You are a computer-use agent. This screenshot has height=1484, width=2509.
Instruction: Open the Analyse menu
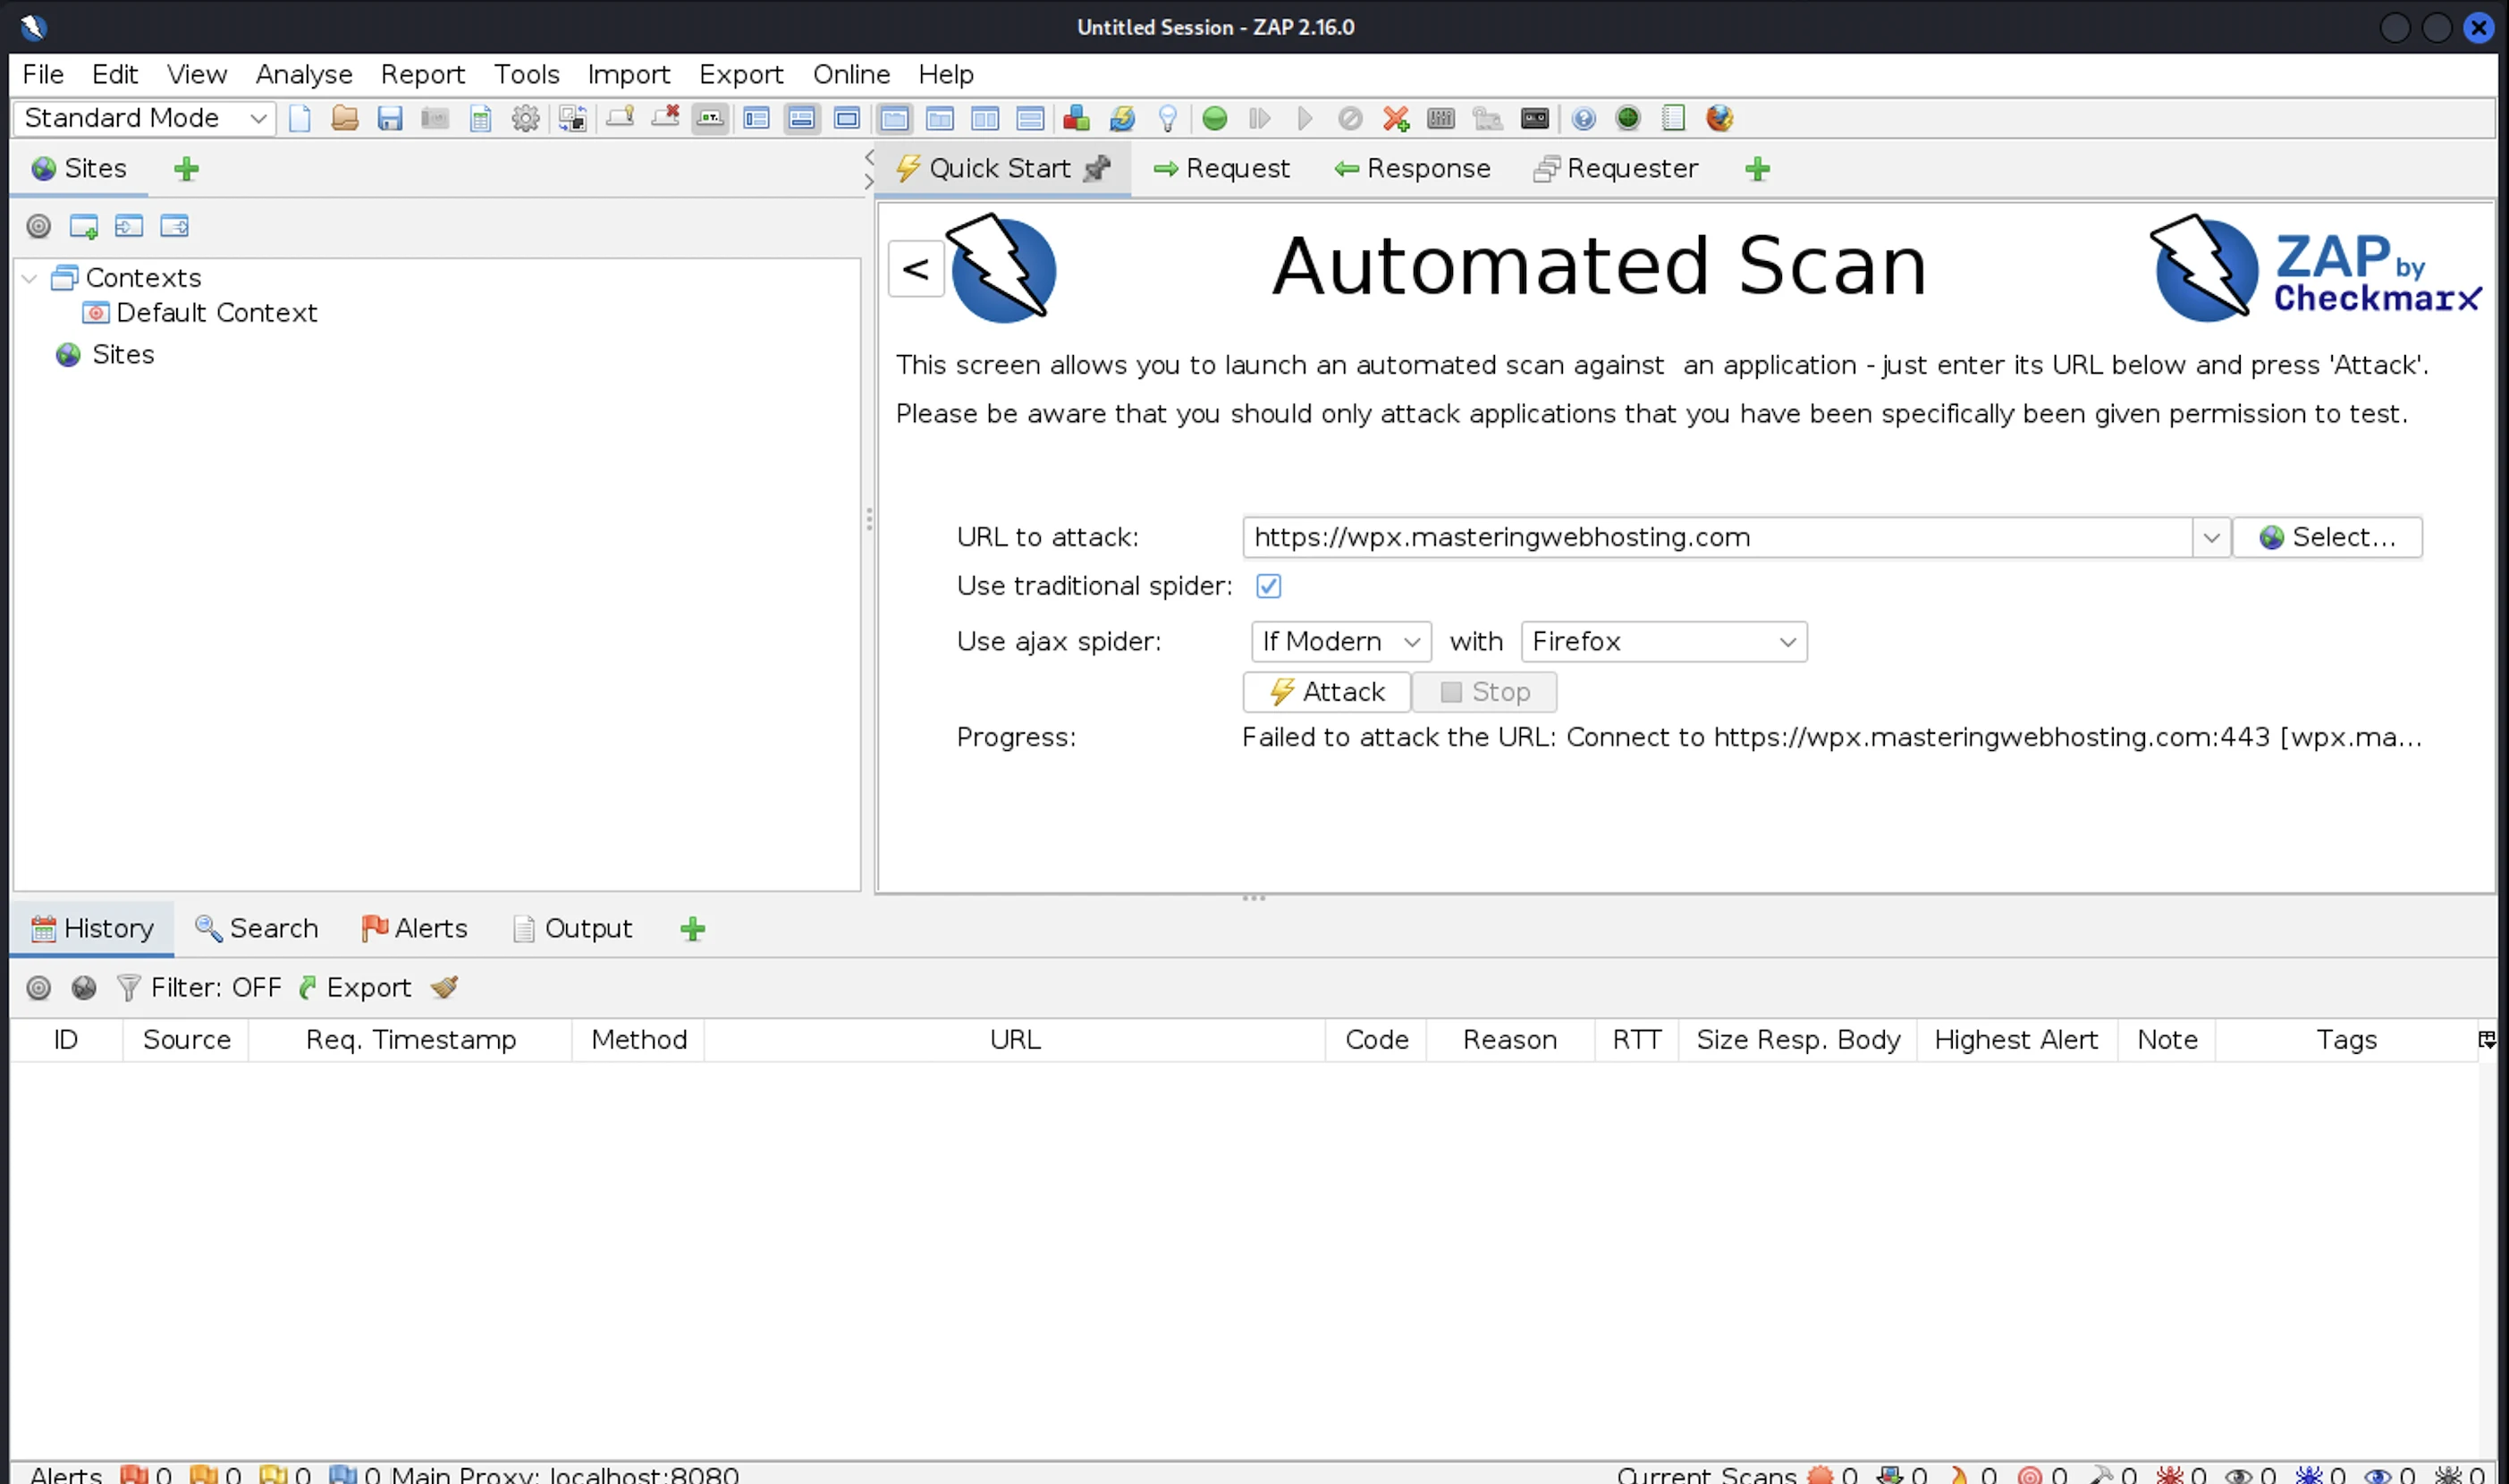click(x=304, y=74)
